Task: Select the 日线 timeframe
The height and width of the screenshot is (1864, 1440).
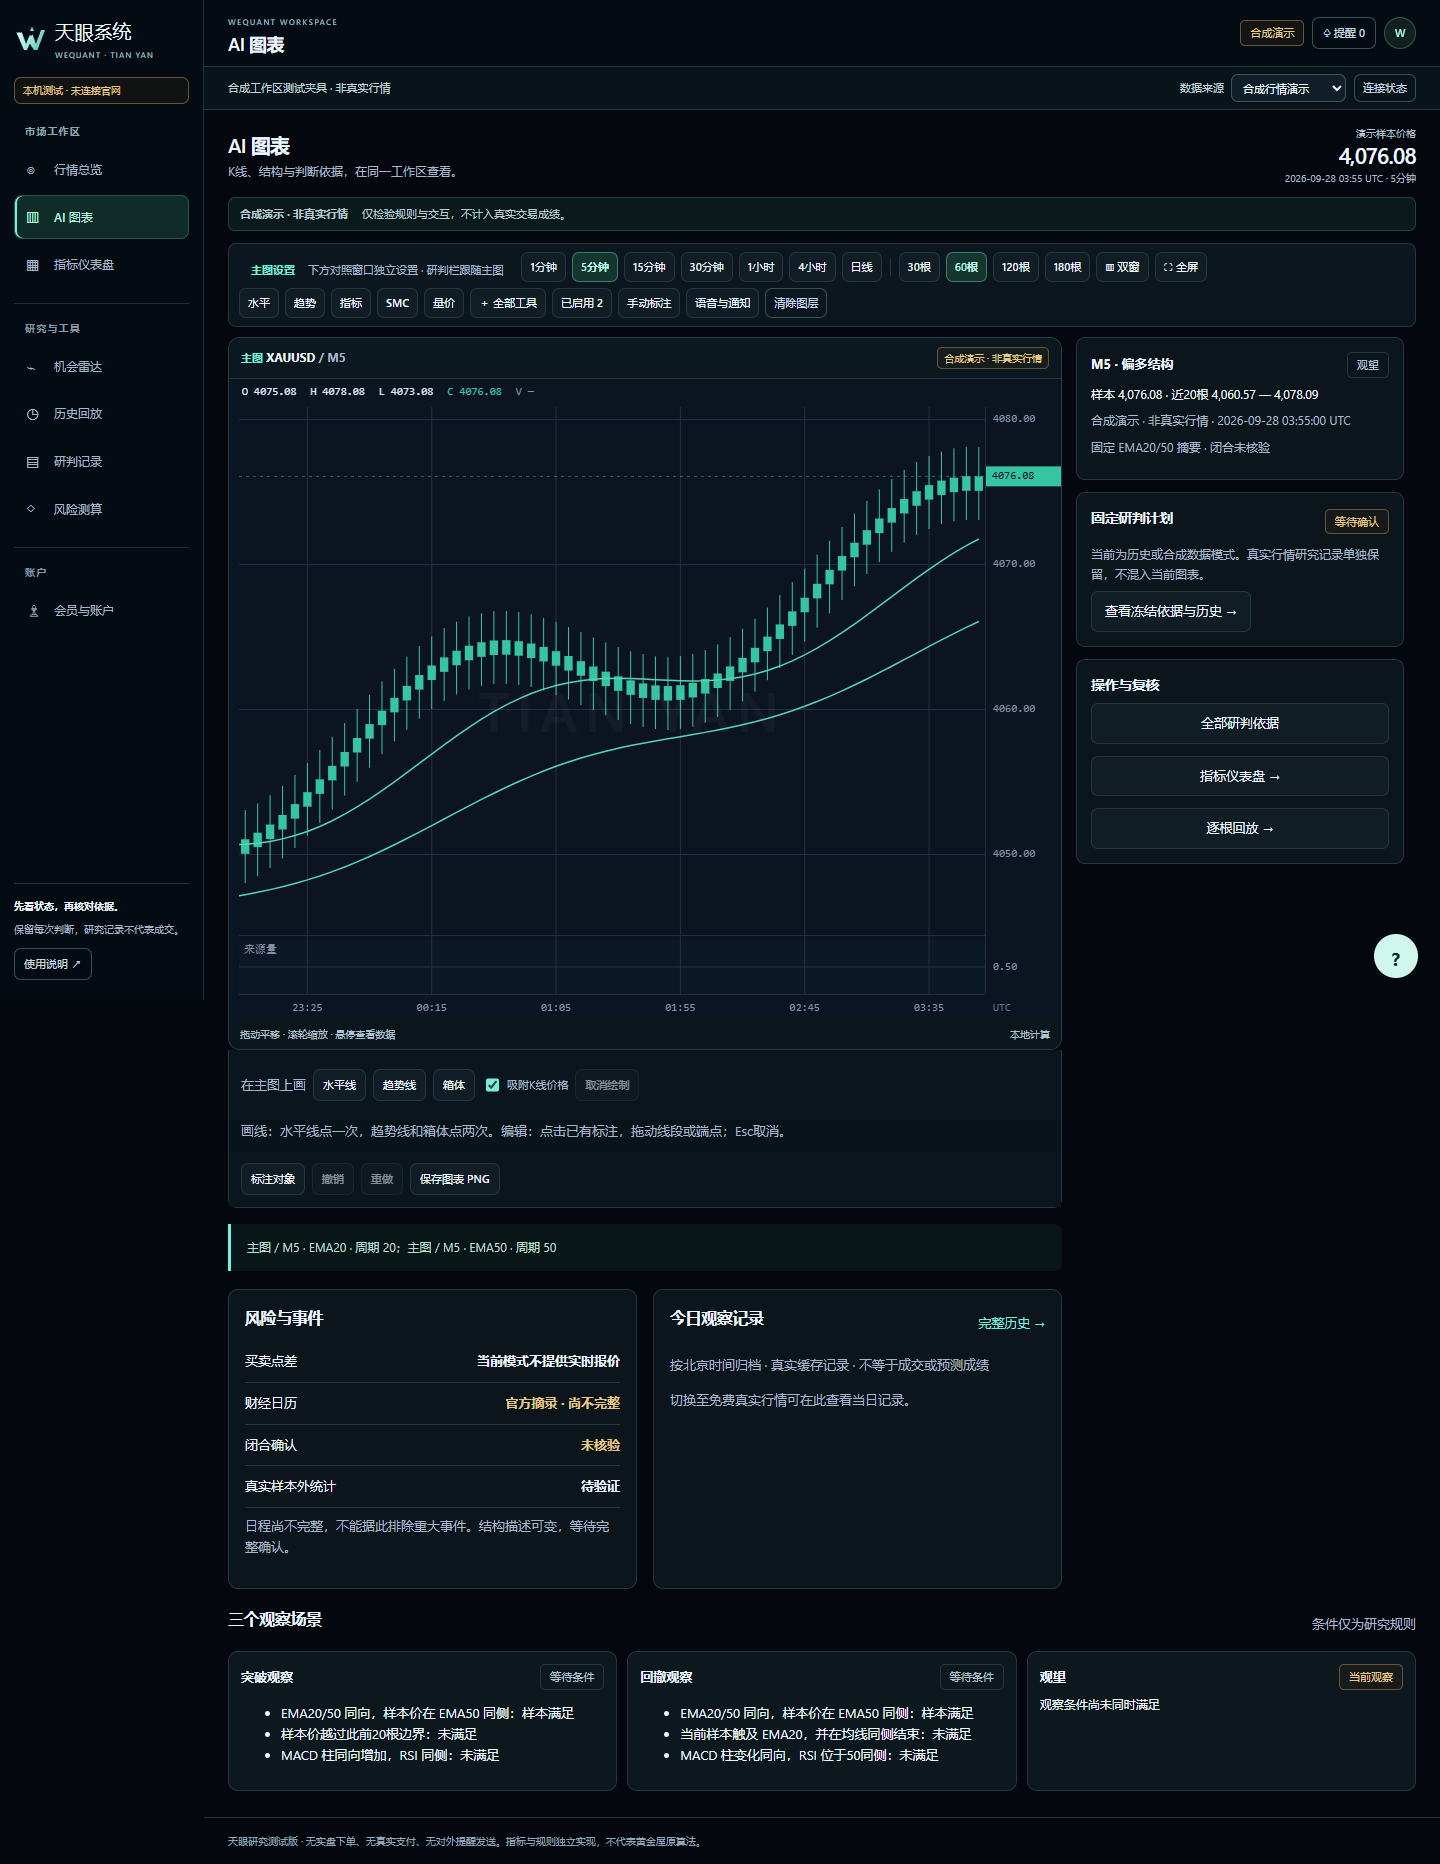Action: pyautogui.click(x=862, y=267)
